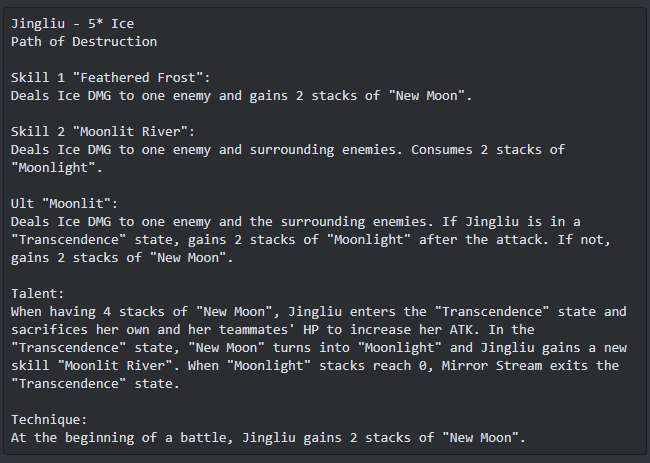Click the final Talent line ""Transcendence" state."
Image resolution: width=650 pixels, height=463 pixels.
point(95,384)
